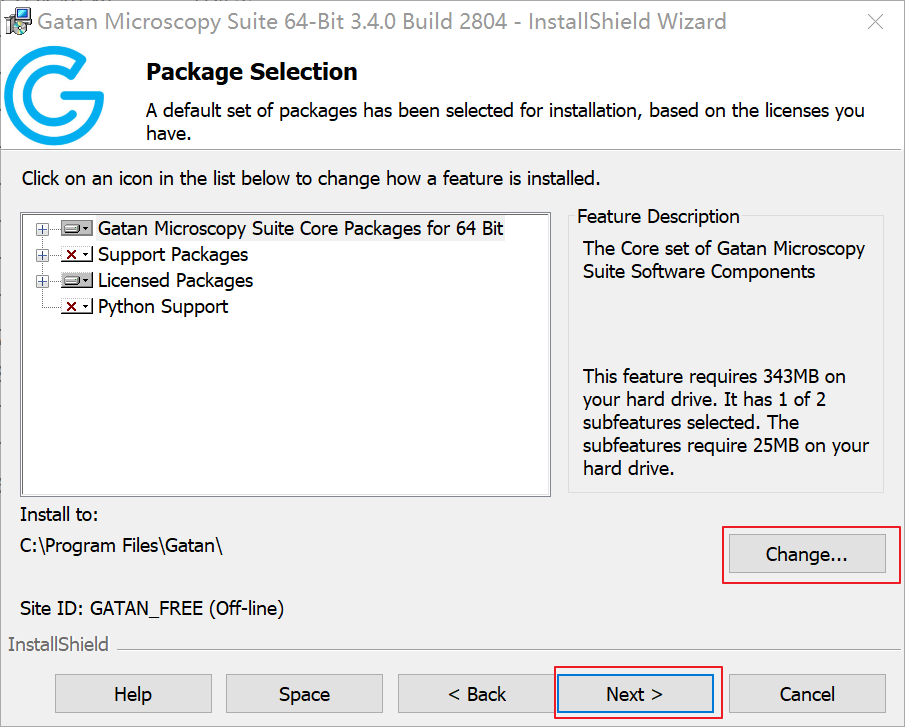The image size is (905, 727).
Task: Click the Gatan blue G logo
Action: 54,95
